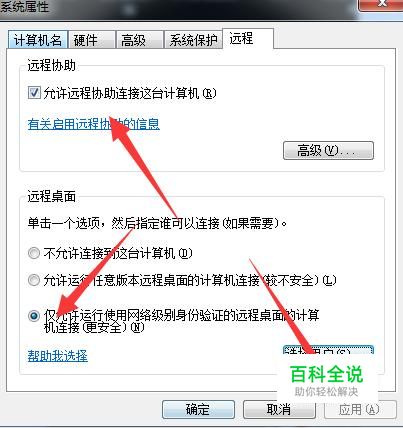403x428 pixels.
Task: Click the 高级(V)... button in 远程协助
Action: [x=328, y=151]
